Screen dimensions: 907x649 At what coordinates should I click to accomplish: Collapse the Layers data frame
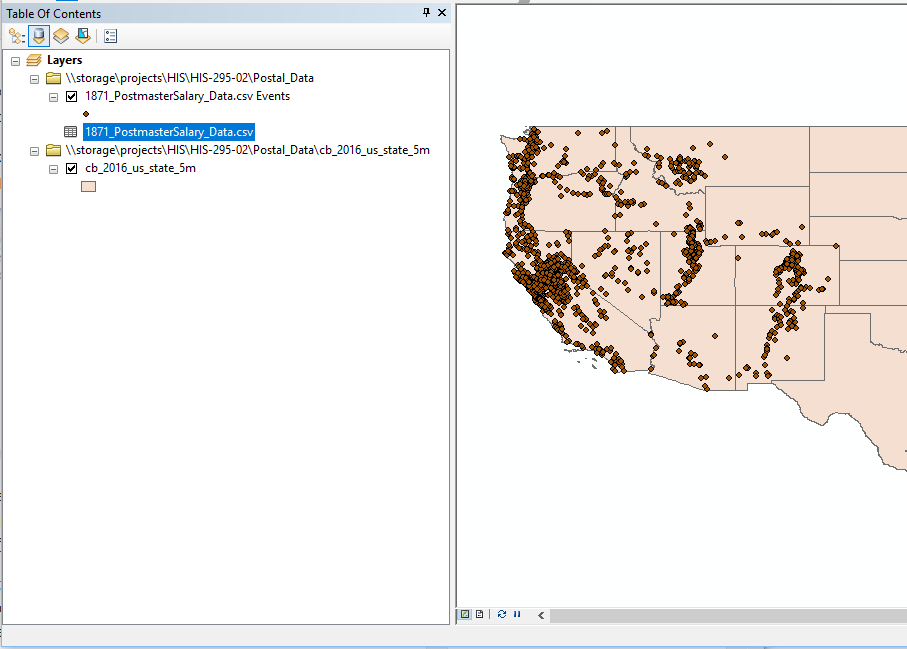pyautogui.click(x=16, y=61)
